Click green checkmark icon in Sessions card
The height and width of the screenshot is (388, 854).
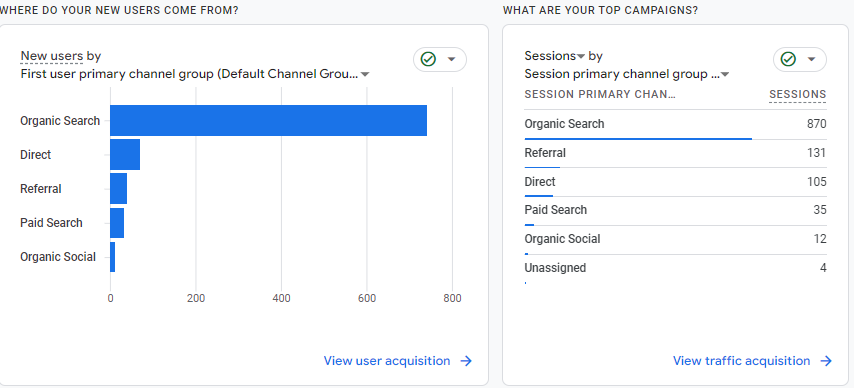788,59
